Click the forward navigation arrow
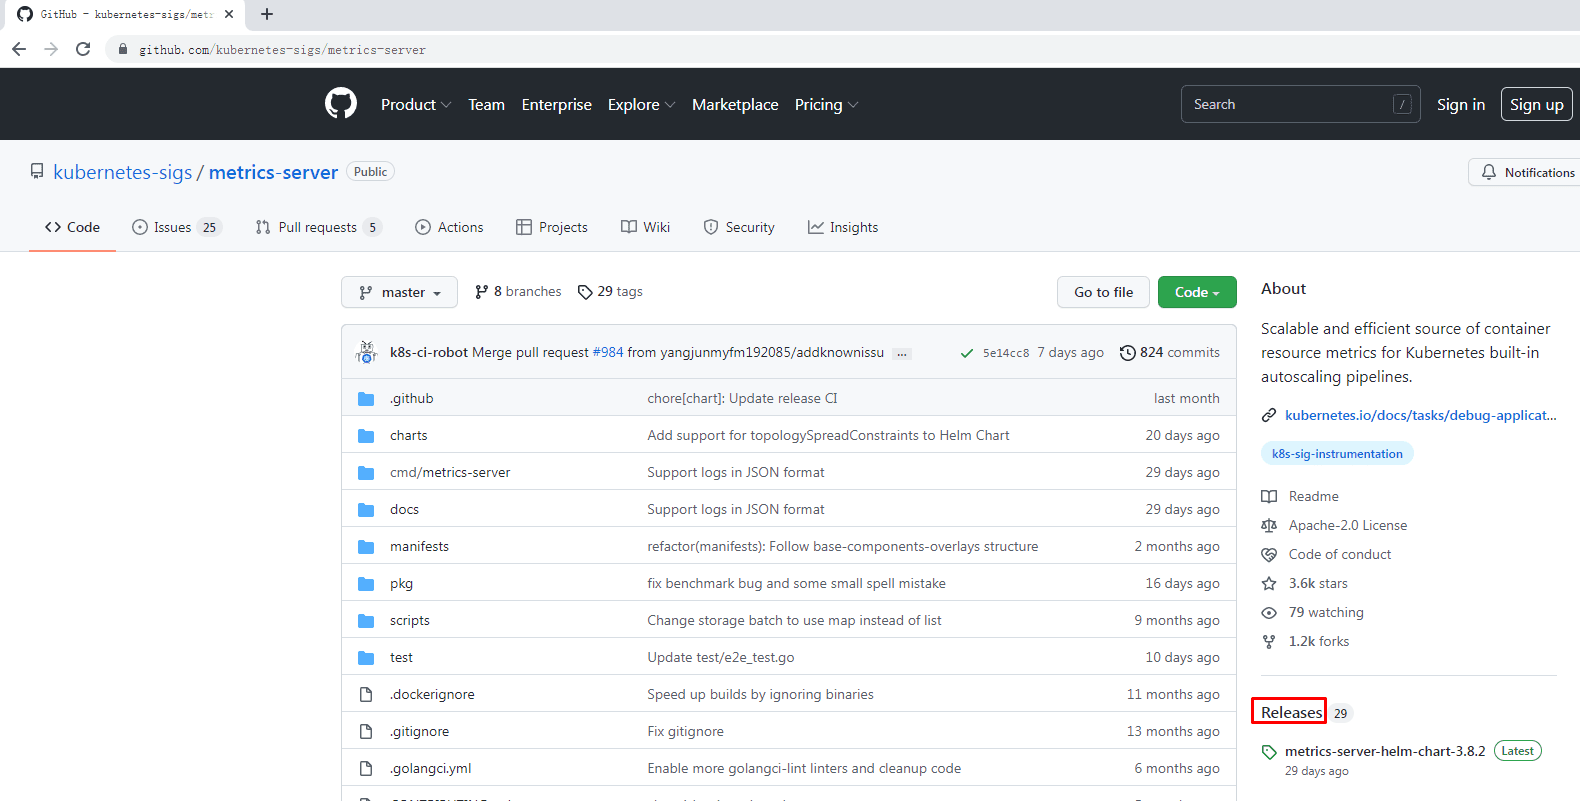This screenshot has height=801, width=1580. pos(51,49)
